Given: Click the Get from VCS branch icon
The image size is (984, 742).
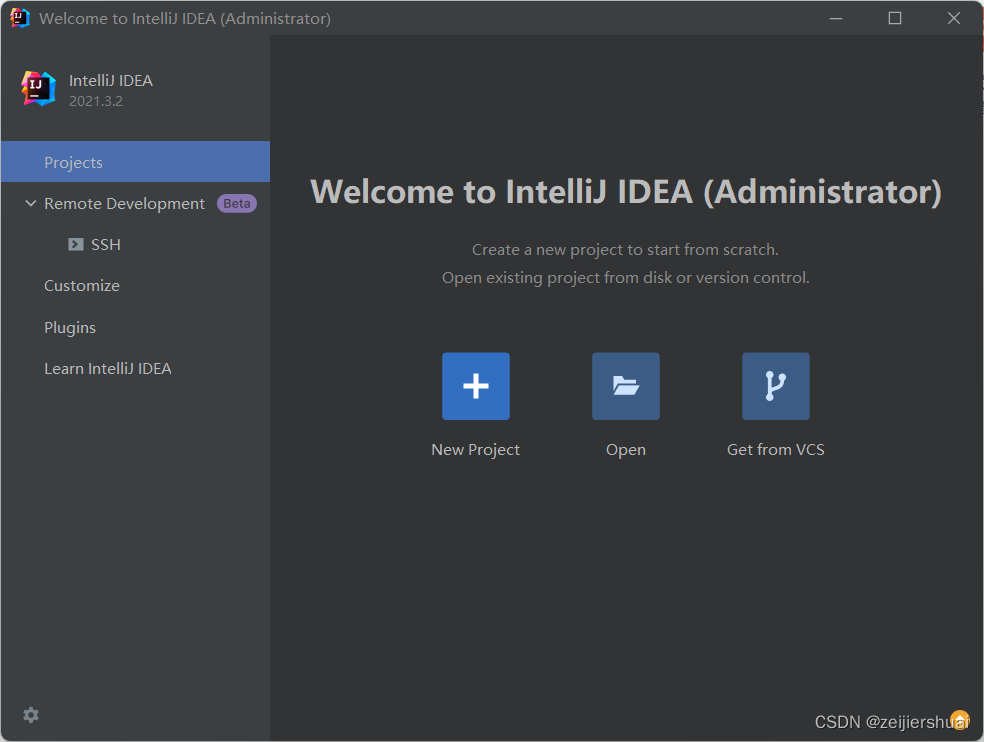Looking at the screenshot, I should tap(776, 386).
